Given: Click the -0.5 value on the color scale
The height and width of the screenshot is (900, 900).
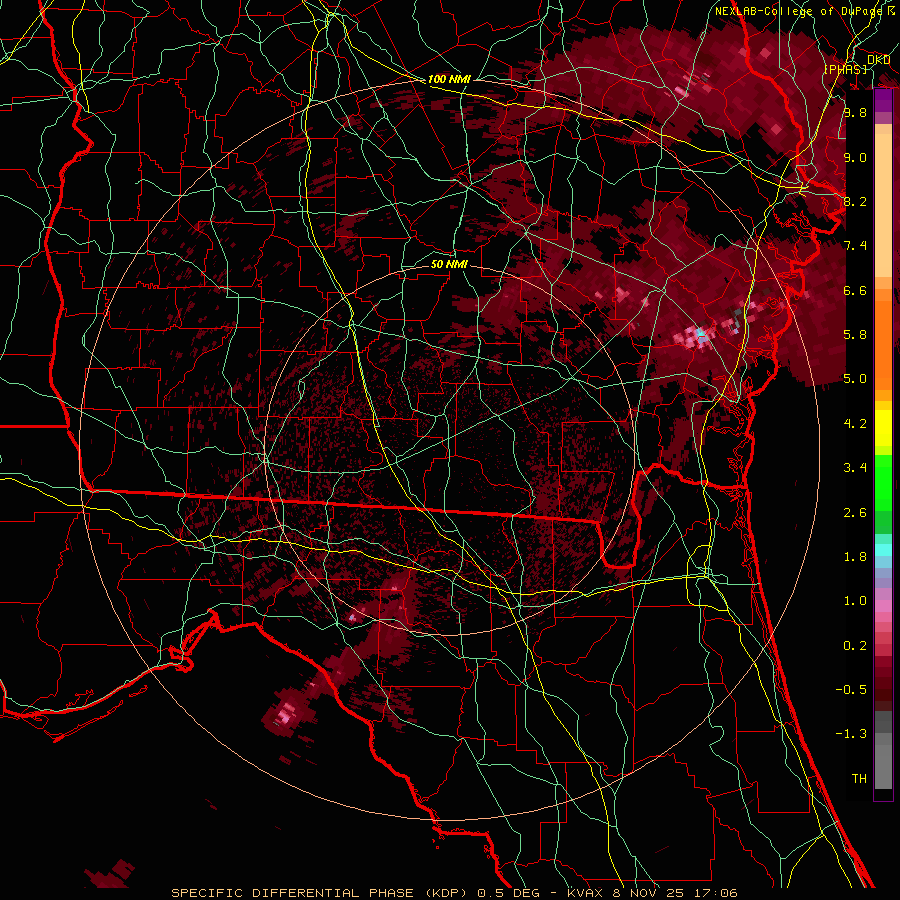Looking at the screenshot, I should click(x=851, y=690).
